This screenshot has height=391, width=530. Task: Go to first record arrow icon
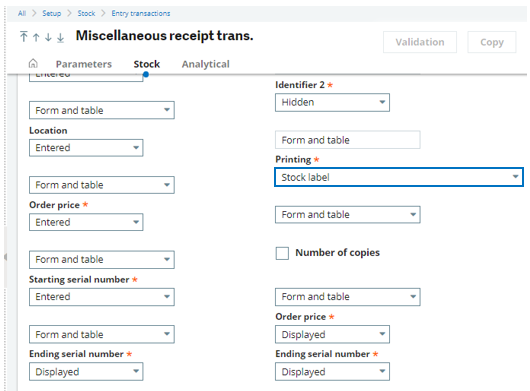tap(23, 36)
